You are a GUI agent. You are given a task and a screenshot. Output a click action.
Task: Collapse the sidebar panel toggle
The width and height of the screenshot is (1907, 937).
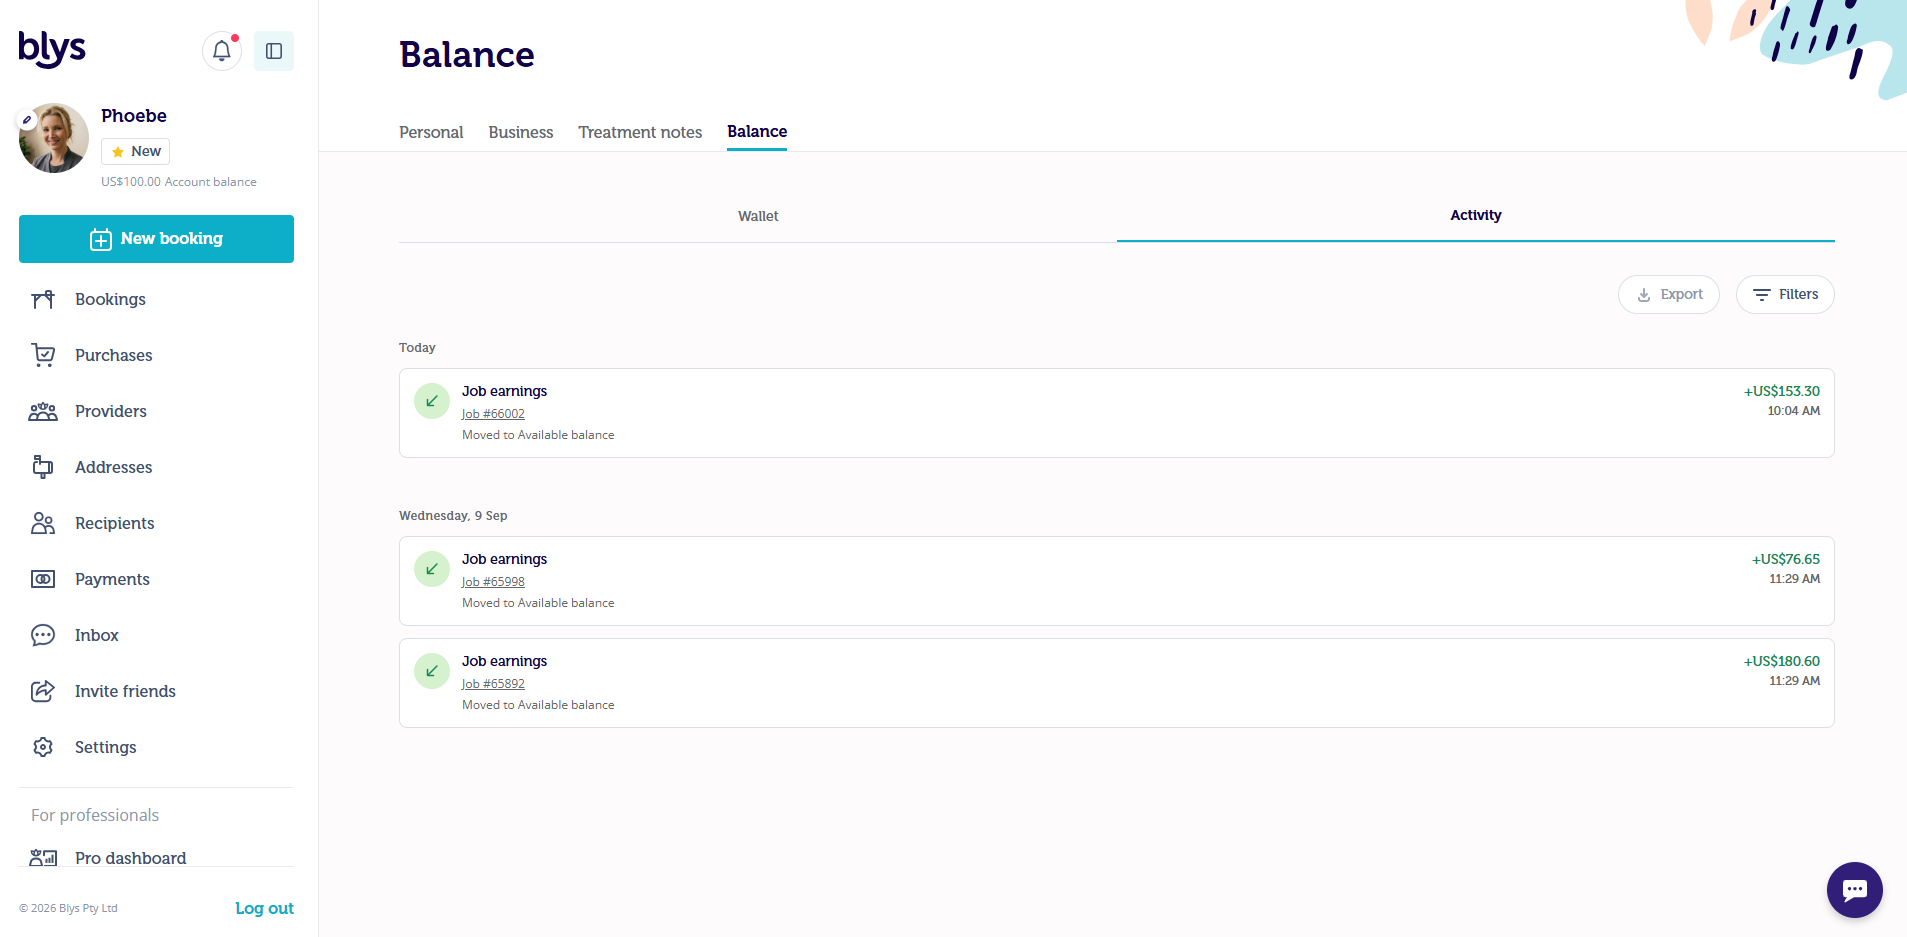pyautogui.click(x=274, y=51)
